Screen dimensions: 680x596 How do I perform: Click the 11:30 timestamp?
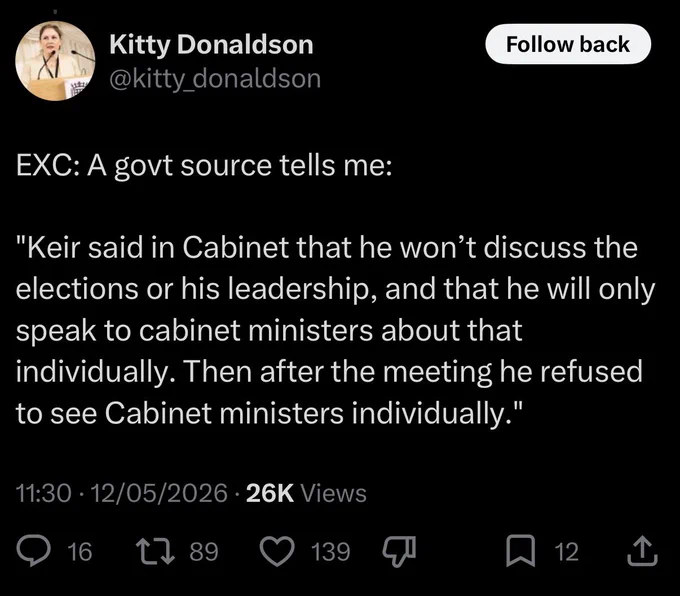pos(43,494)
